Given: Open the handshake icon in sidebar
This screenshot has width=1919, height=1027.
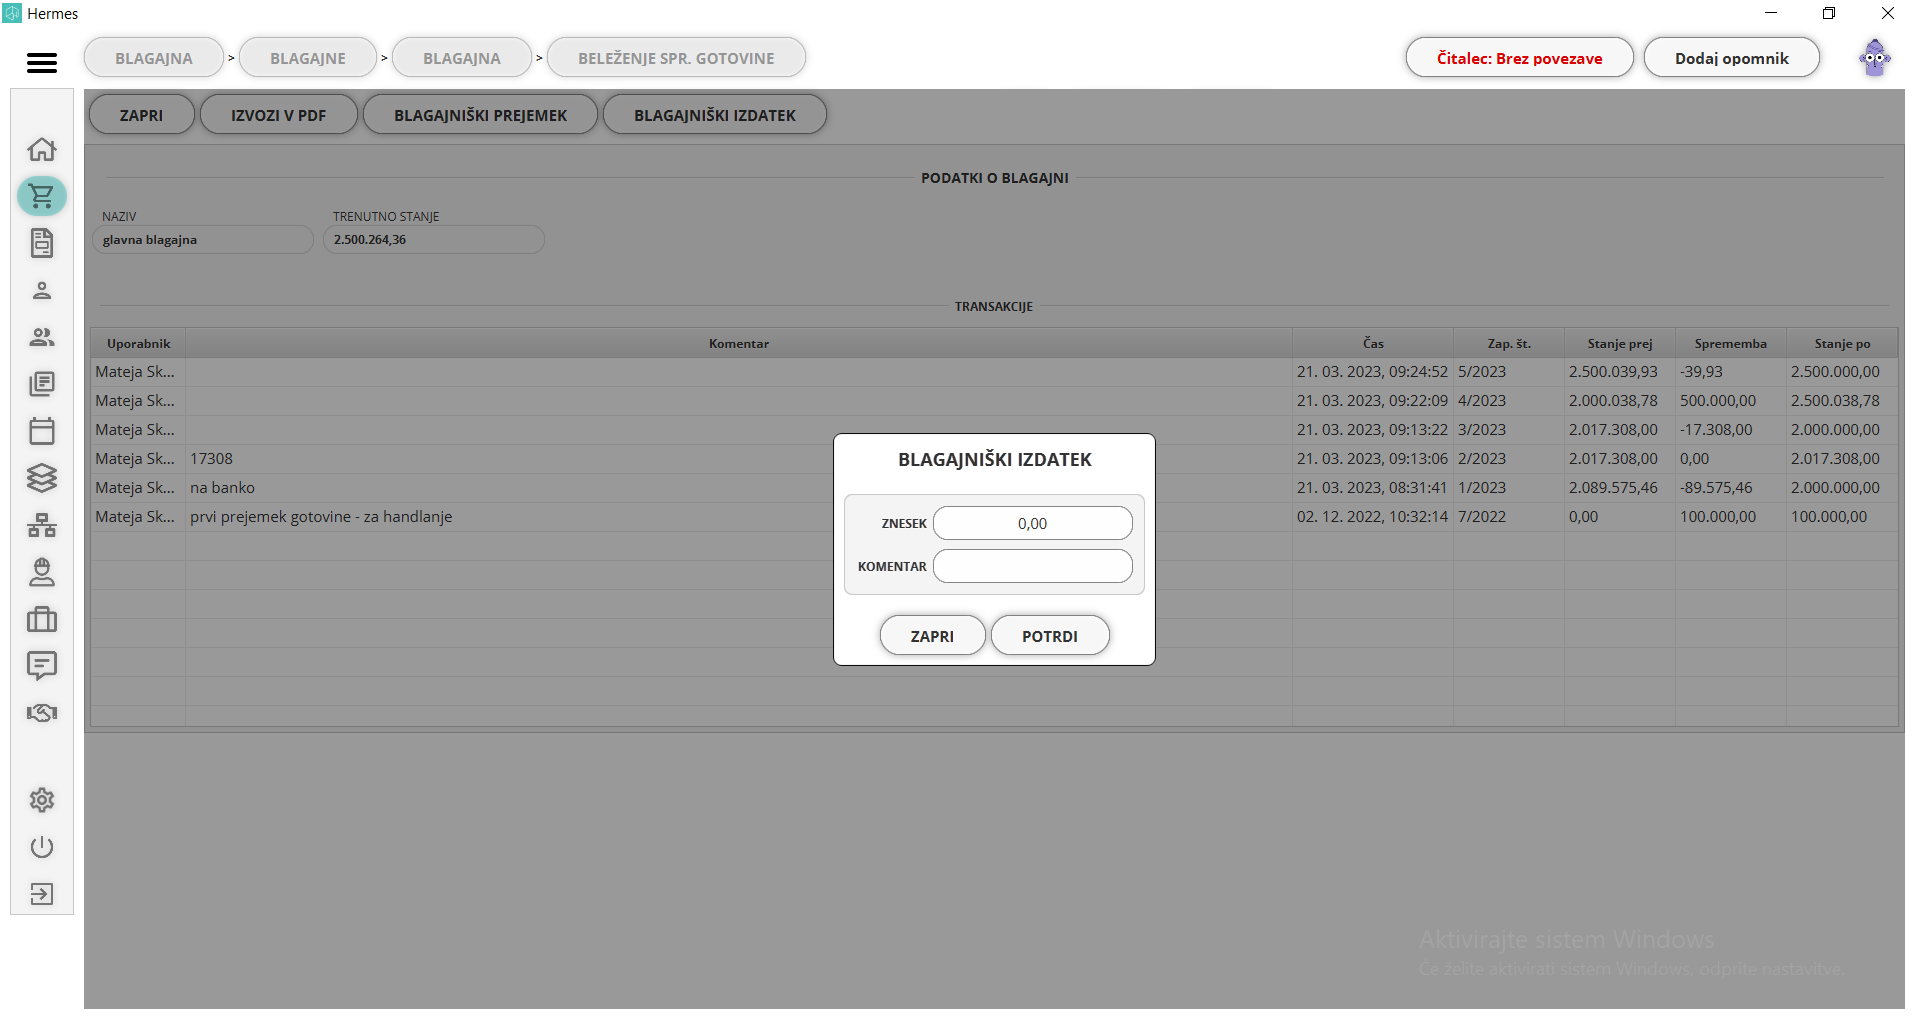Looking at the screenshot, I should coord(42,713).
